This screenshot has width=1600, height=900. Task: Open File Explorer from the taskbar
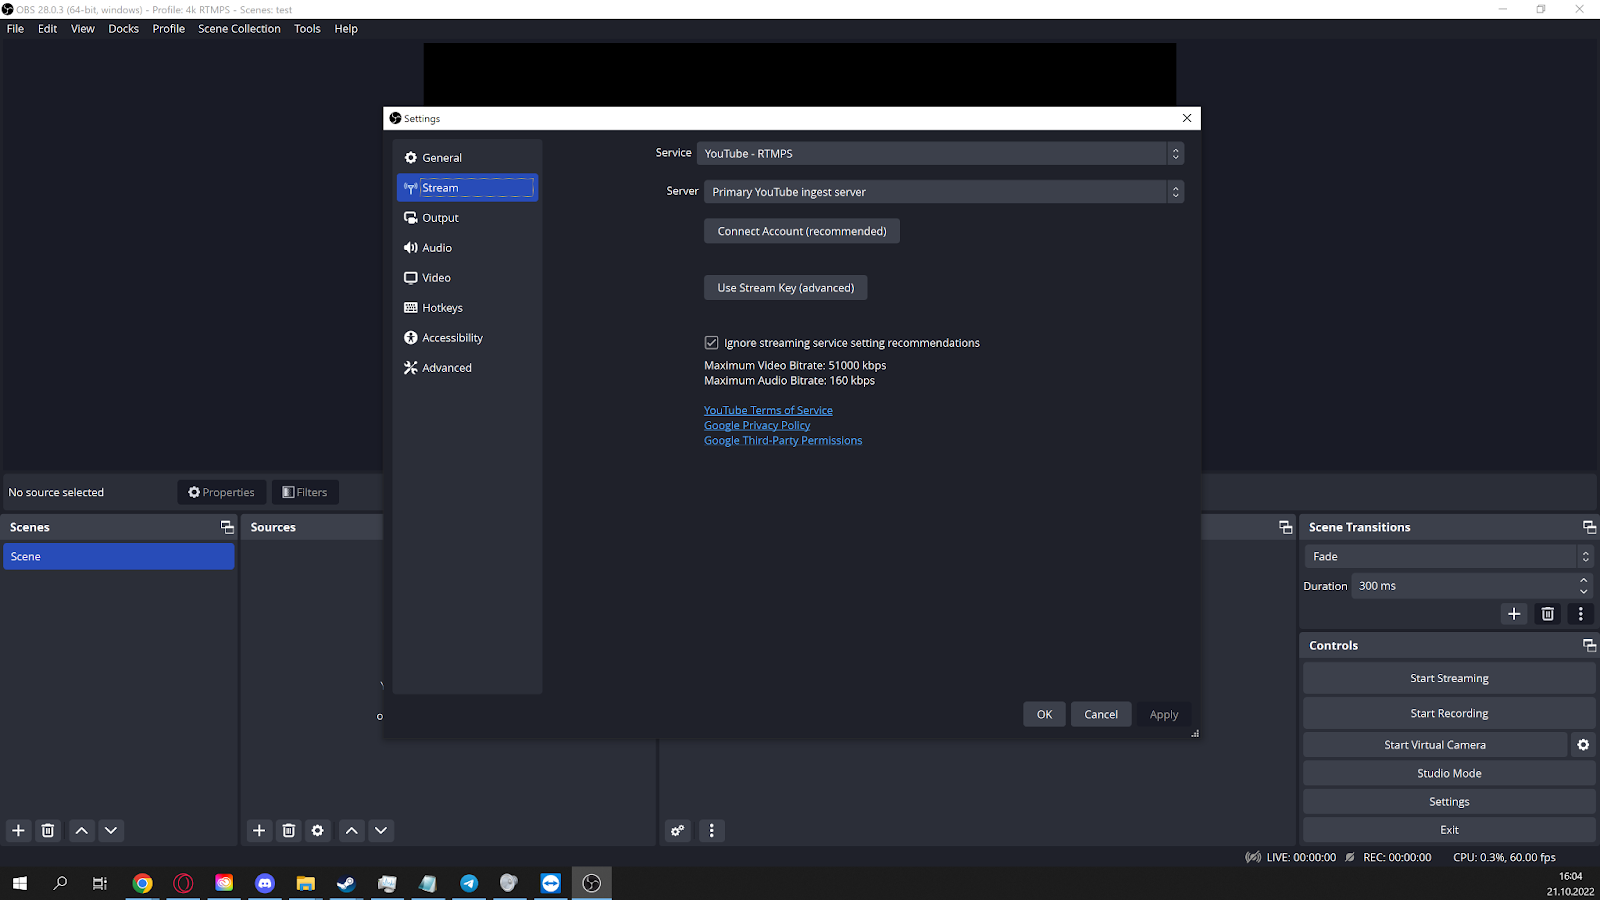click(306, 883)
